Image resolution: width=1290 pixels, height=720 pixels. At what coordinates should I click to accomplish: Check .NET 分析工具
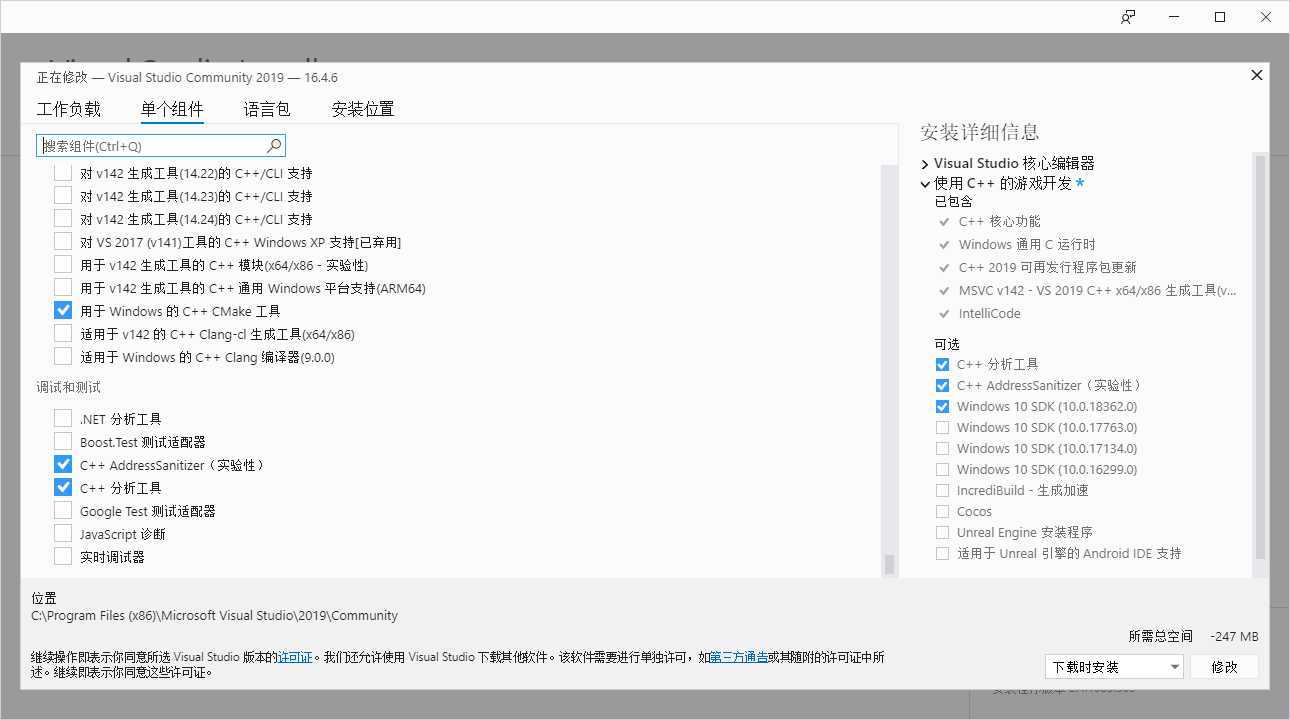[63, 419]
